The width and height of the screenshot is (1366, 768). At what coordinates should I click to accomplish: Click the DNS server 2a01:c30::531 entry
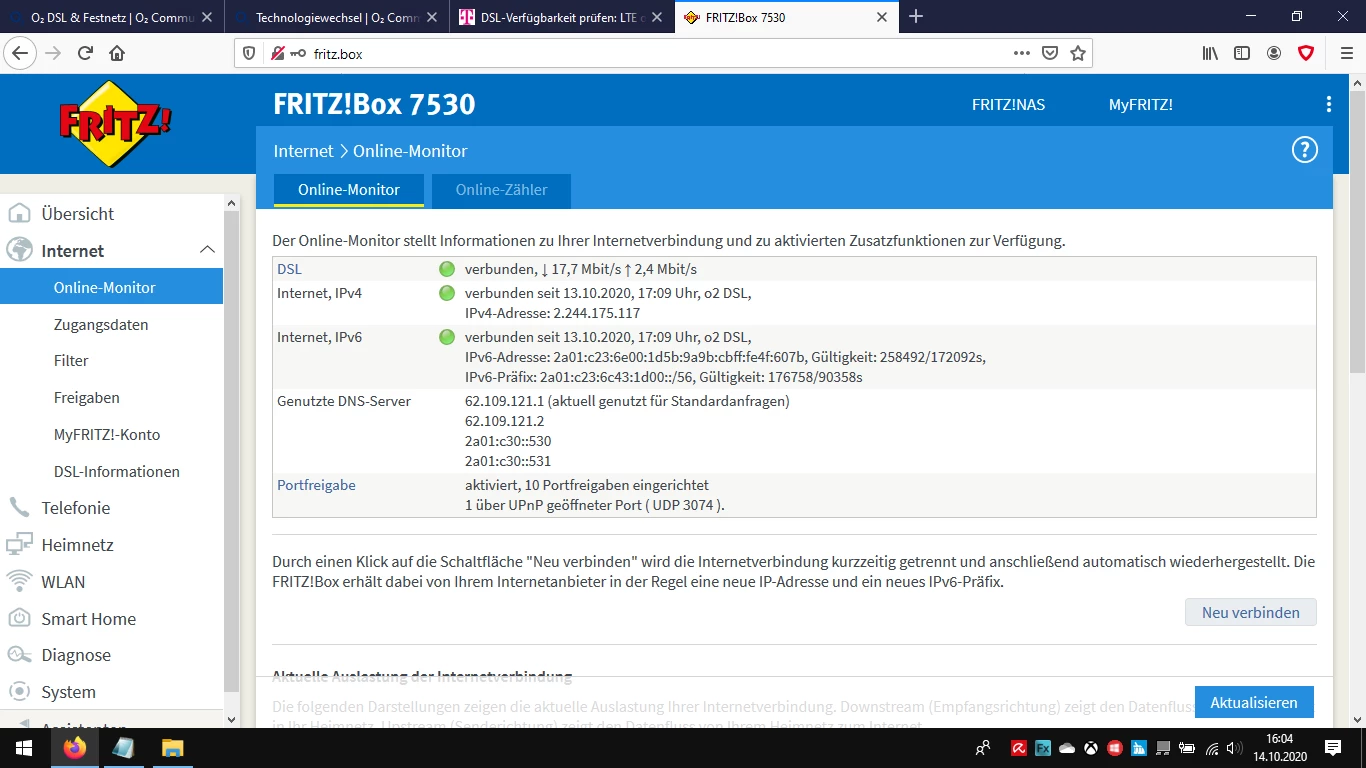(x=508, y=461)
